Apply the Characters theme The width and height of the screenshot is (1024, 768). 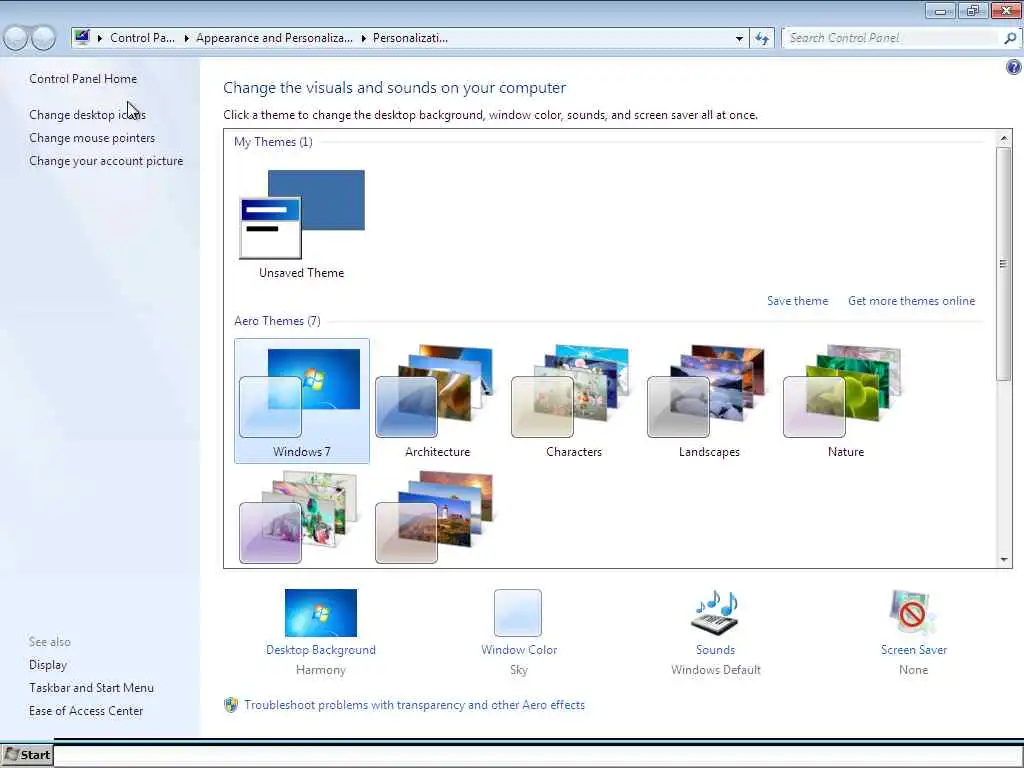pyautogui.click(x=573, y=400)
